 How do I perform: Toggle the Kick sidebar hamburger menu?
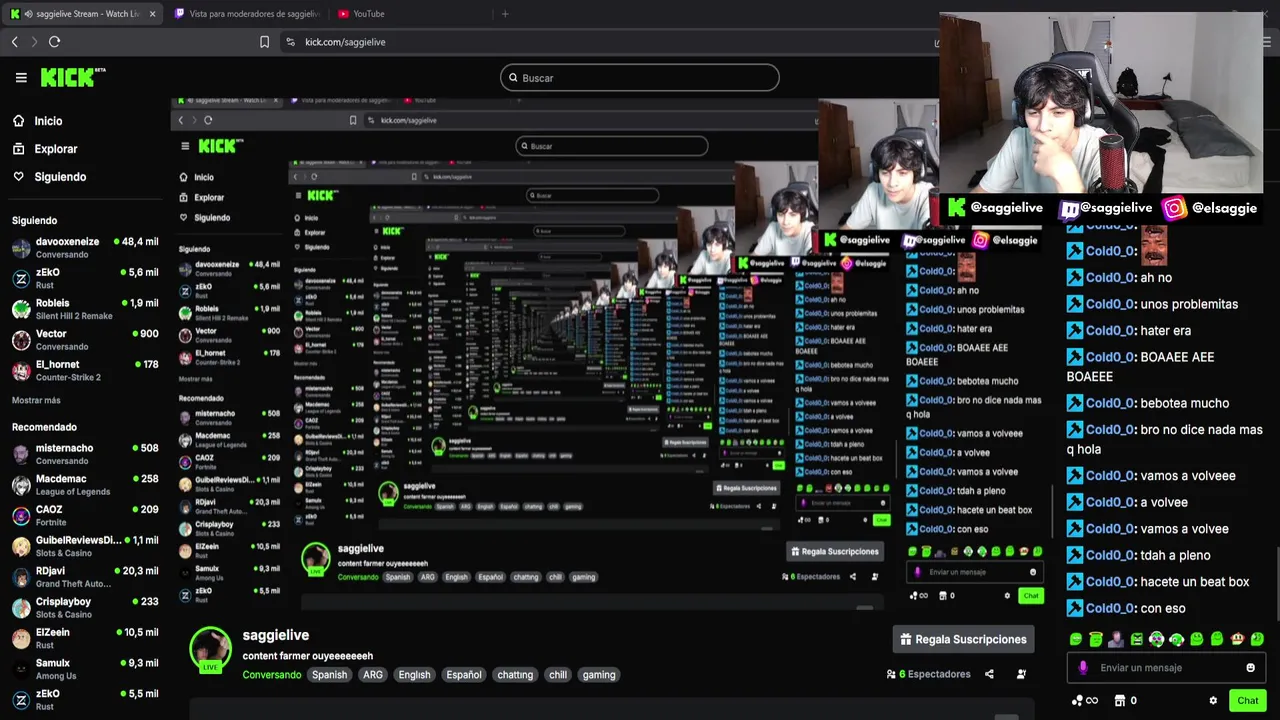point(21,77)
